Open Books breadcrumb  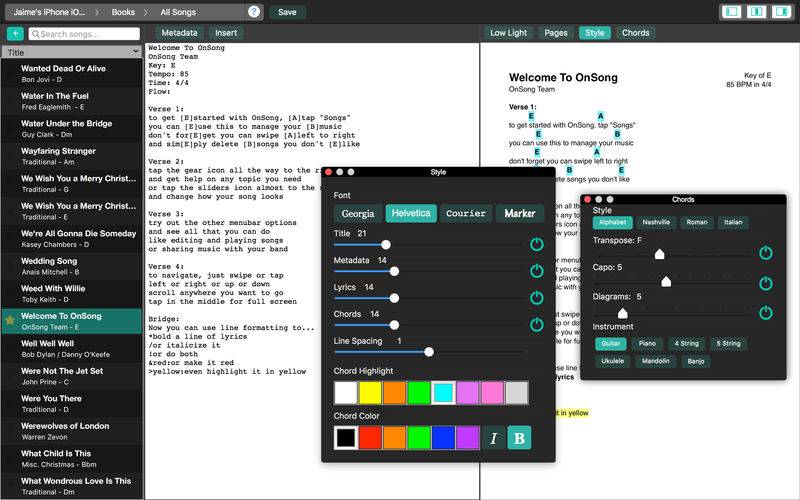123,12
